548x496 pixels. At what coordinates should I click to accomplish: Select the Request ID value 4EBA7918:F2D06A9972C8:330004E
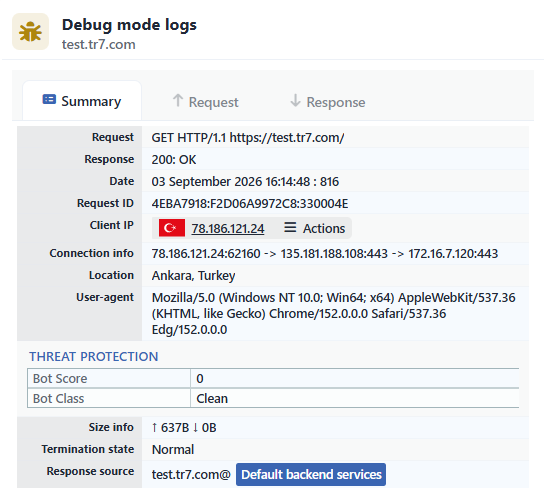click(x=250, y=204)
